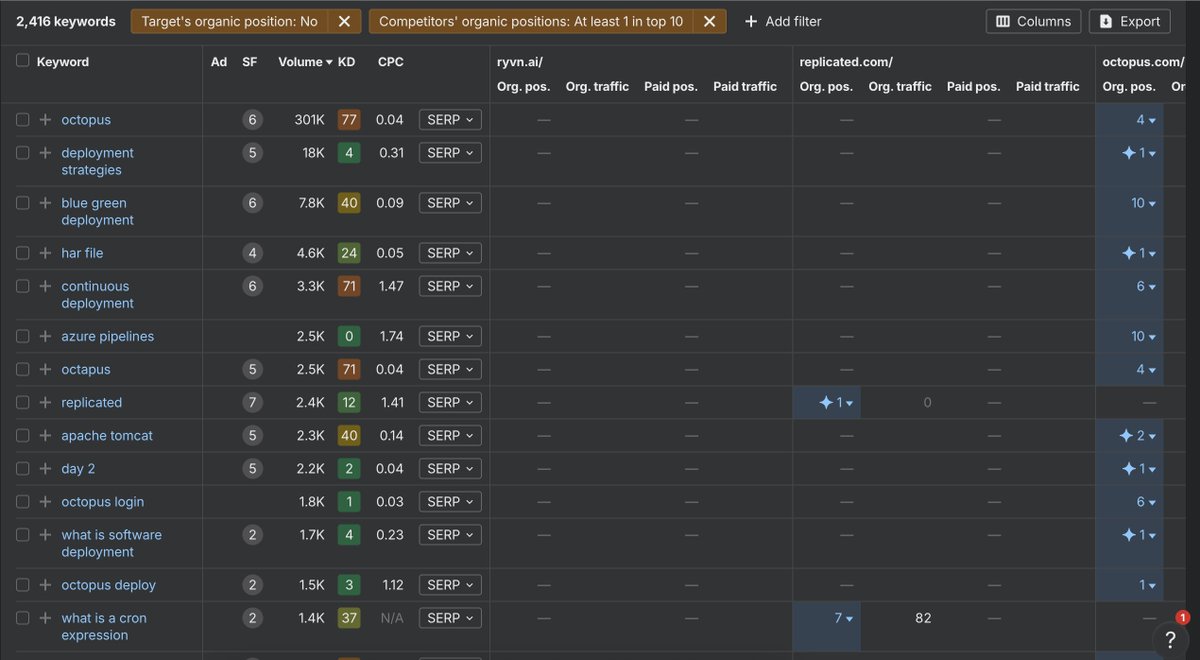Open the octopus keyword link

click(86, 120)
